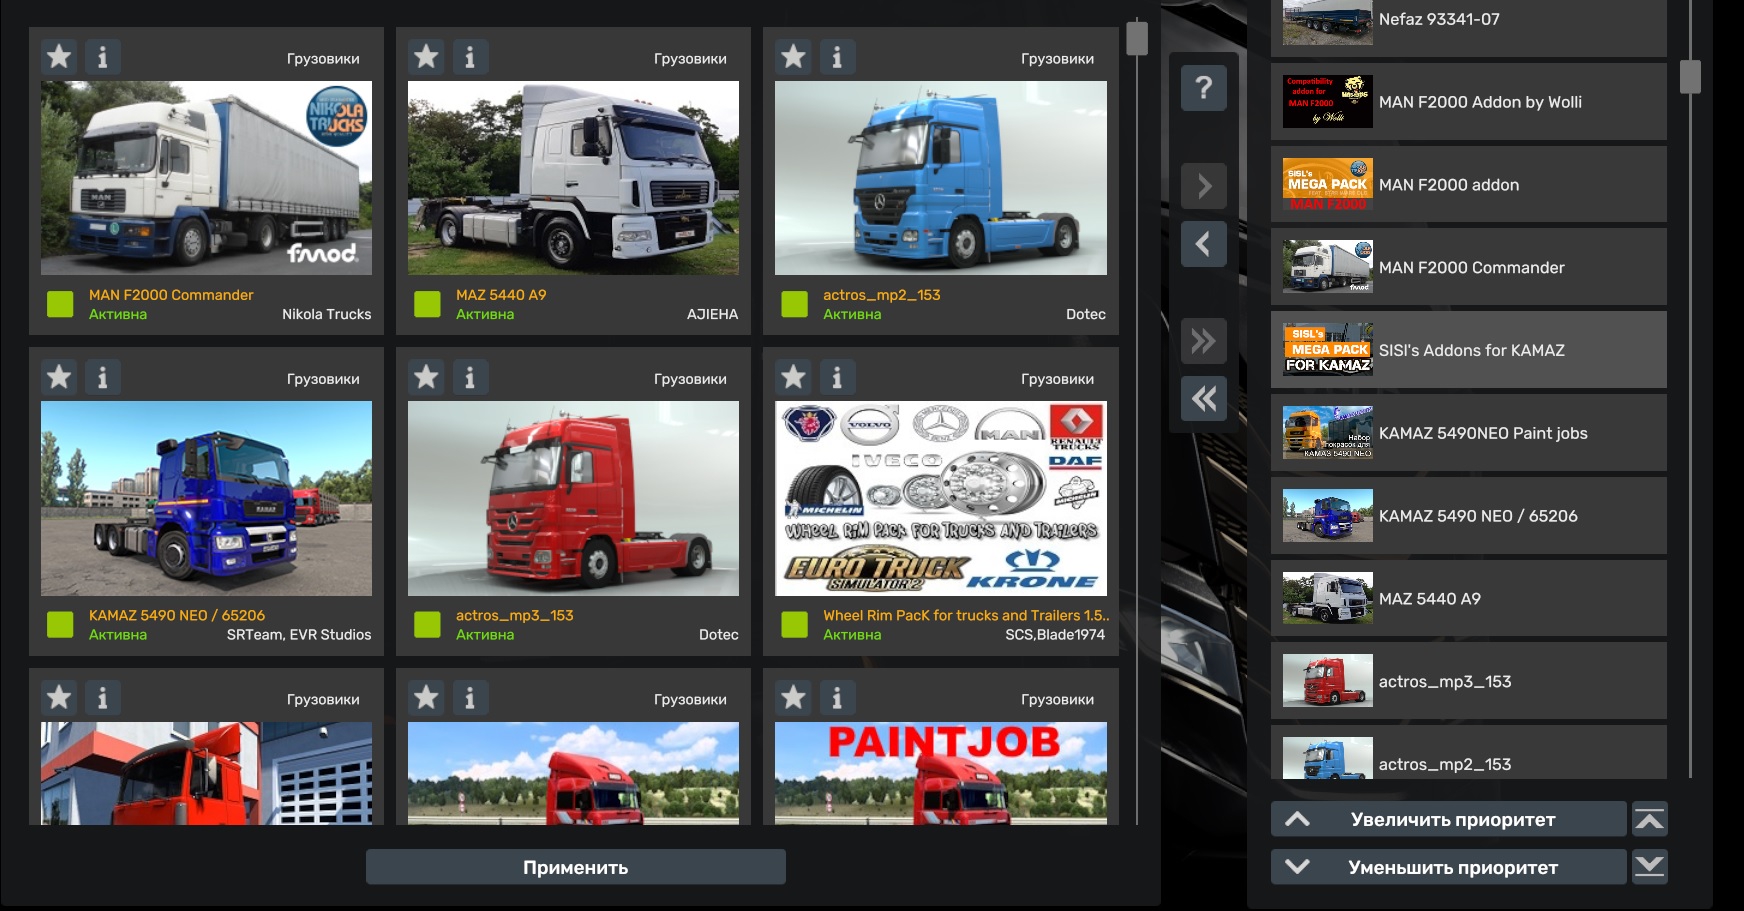
Task: Toggle actros_mp2_153 card's green active indicator
Action: point(794,304)
